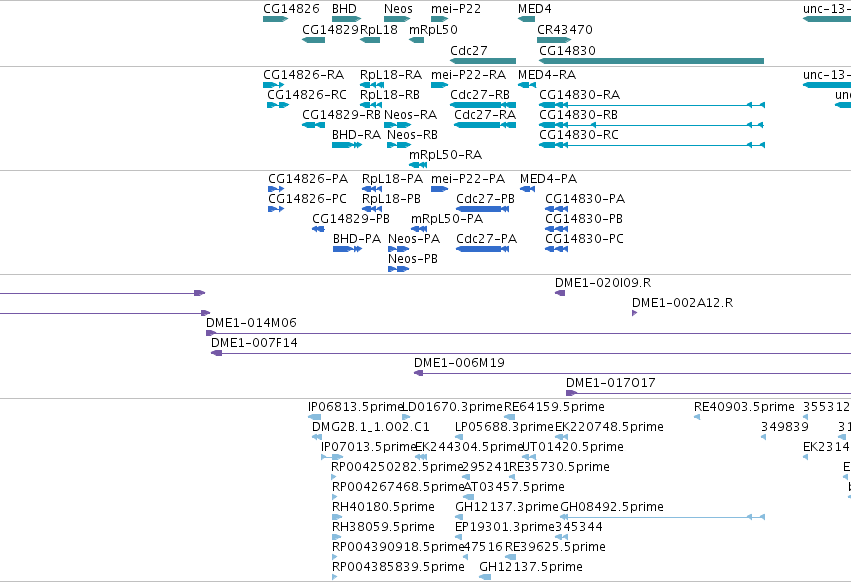
Task: Click transcript CG14826-RC label
Action: [x=307, y=94]
